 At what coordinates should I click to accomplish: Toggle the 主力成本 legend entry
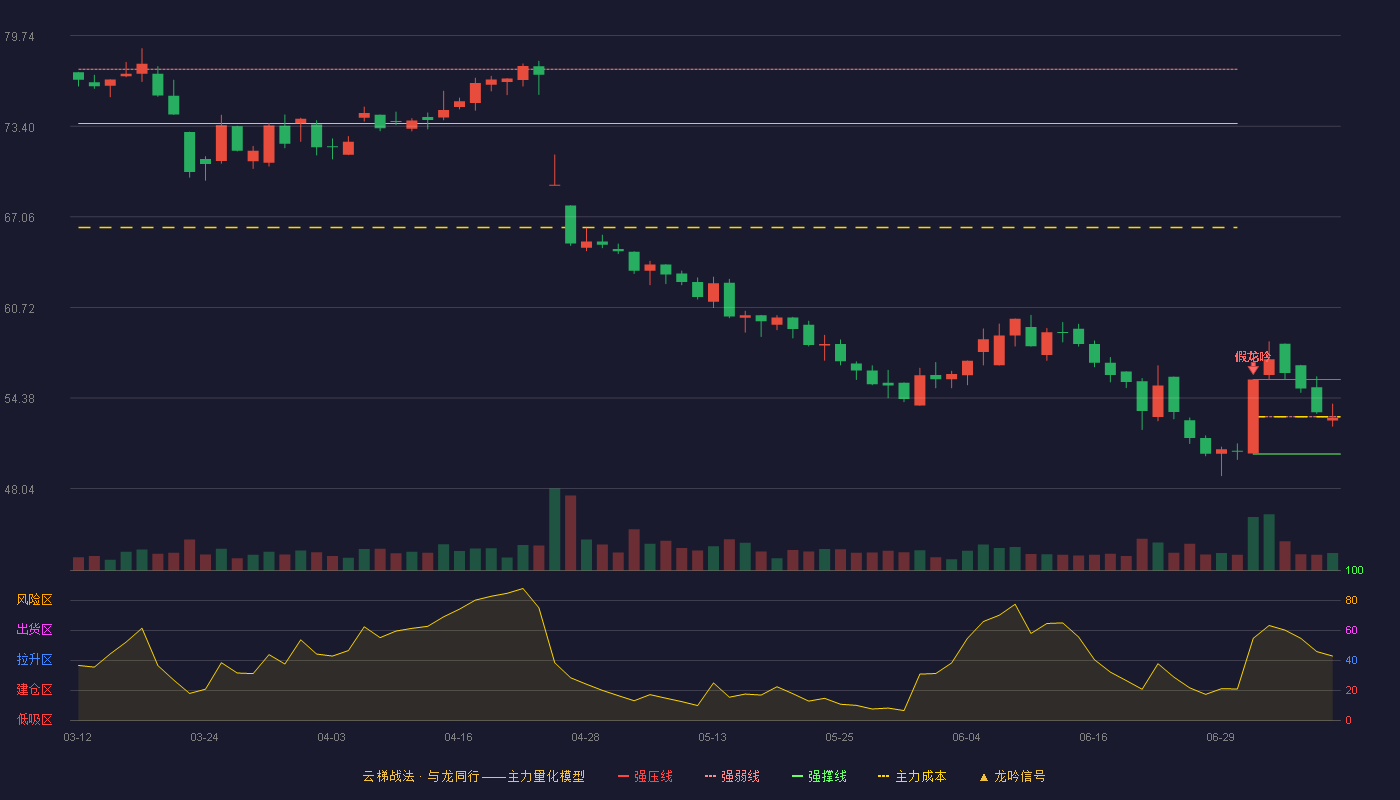(912, 776)
